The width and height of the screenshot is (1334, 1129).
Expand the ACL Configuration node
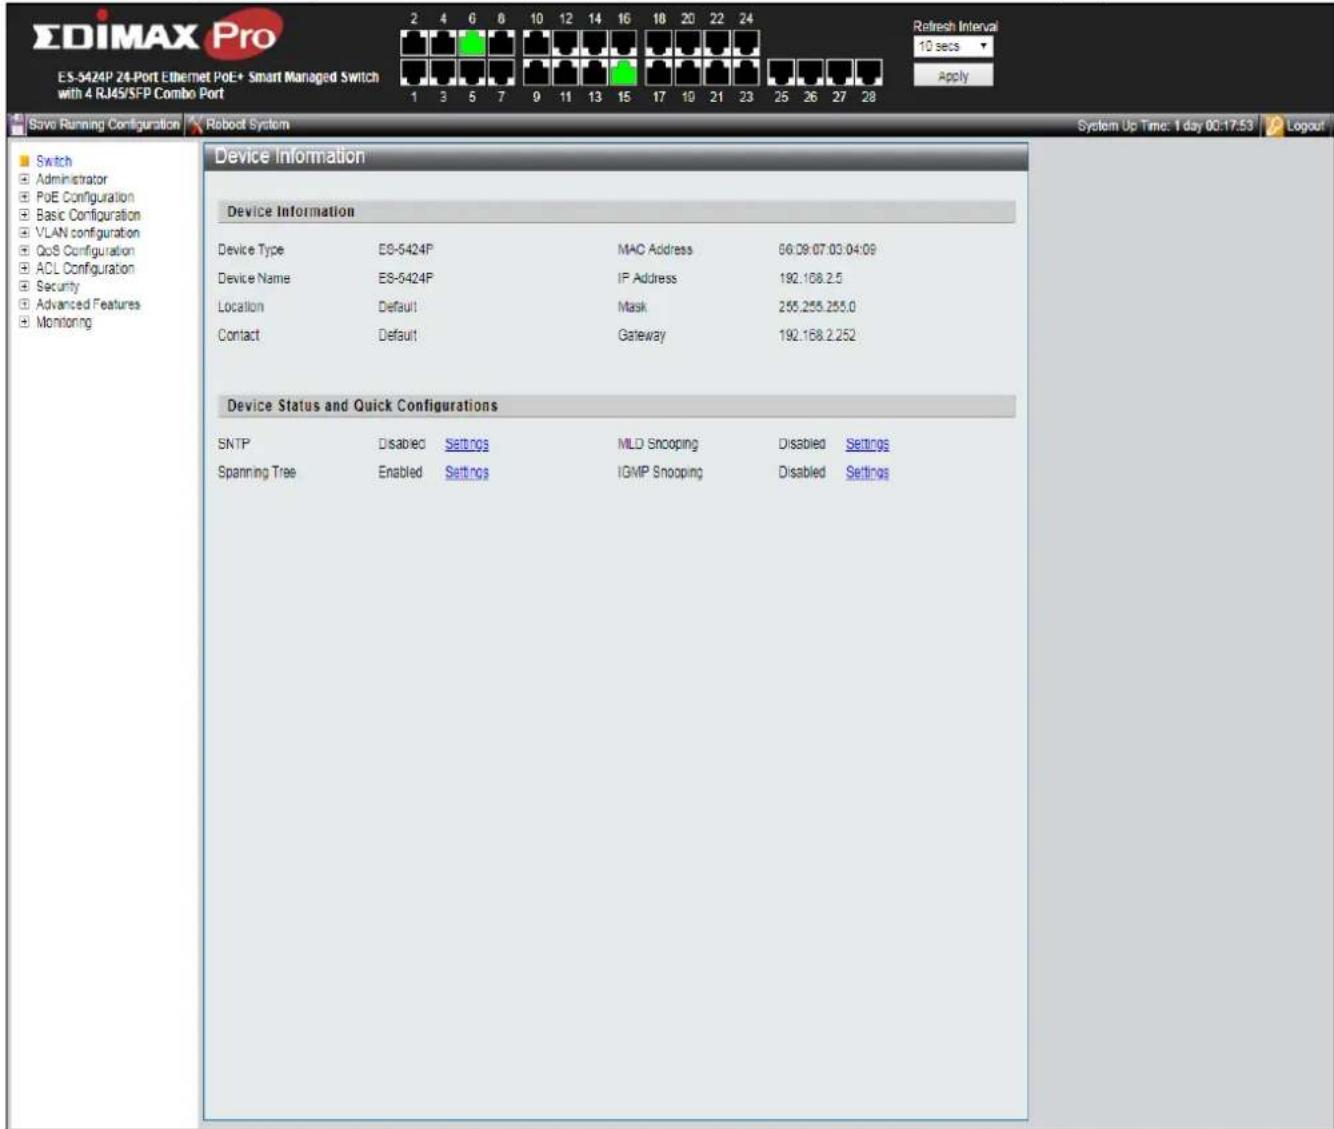[x=25, y=268]
